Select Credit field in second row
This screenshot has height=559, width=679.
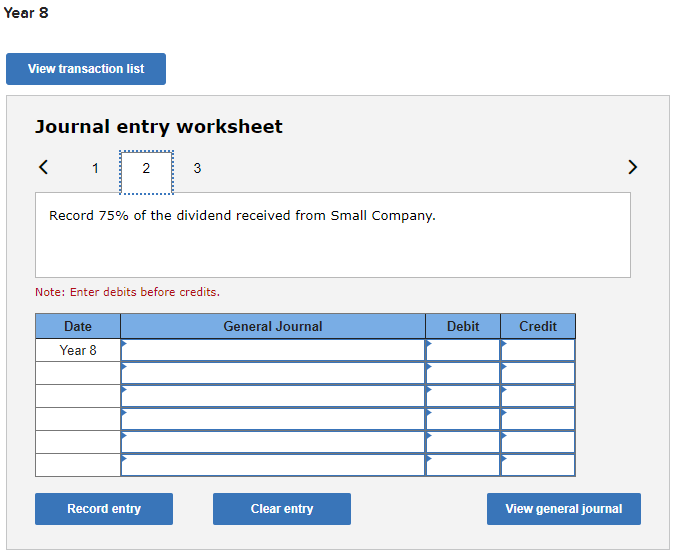click(538, 373)
